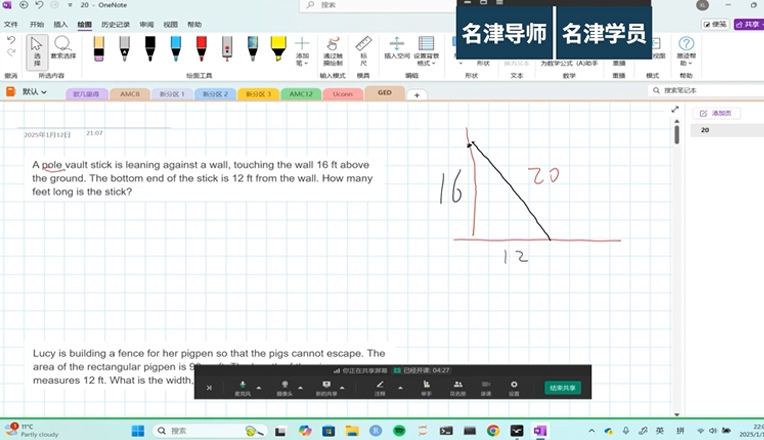Select the lasso select tool

click(x=63, y=48)
